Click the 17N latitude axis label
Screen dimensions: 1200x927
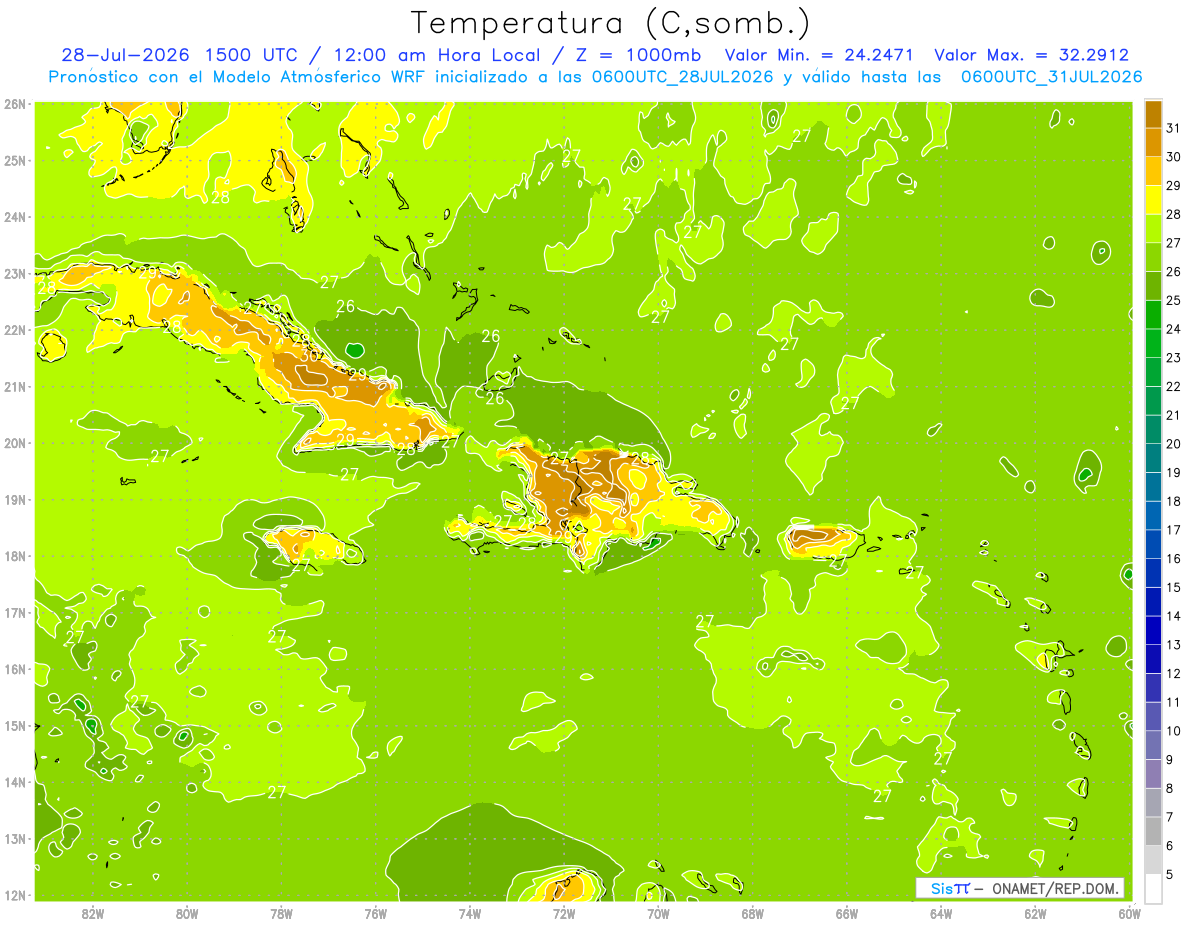[15, 612]
